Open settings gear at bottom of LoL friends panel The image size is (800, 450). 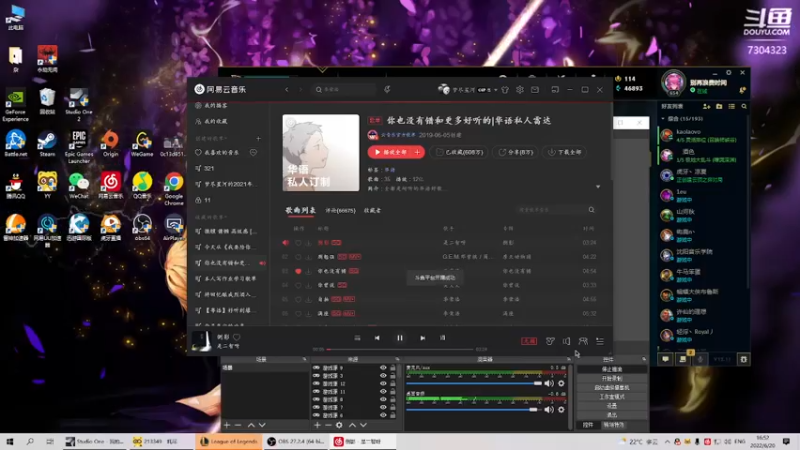click(744, 359)
